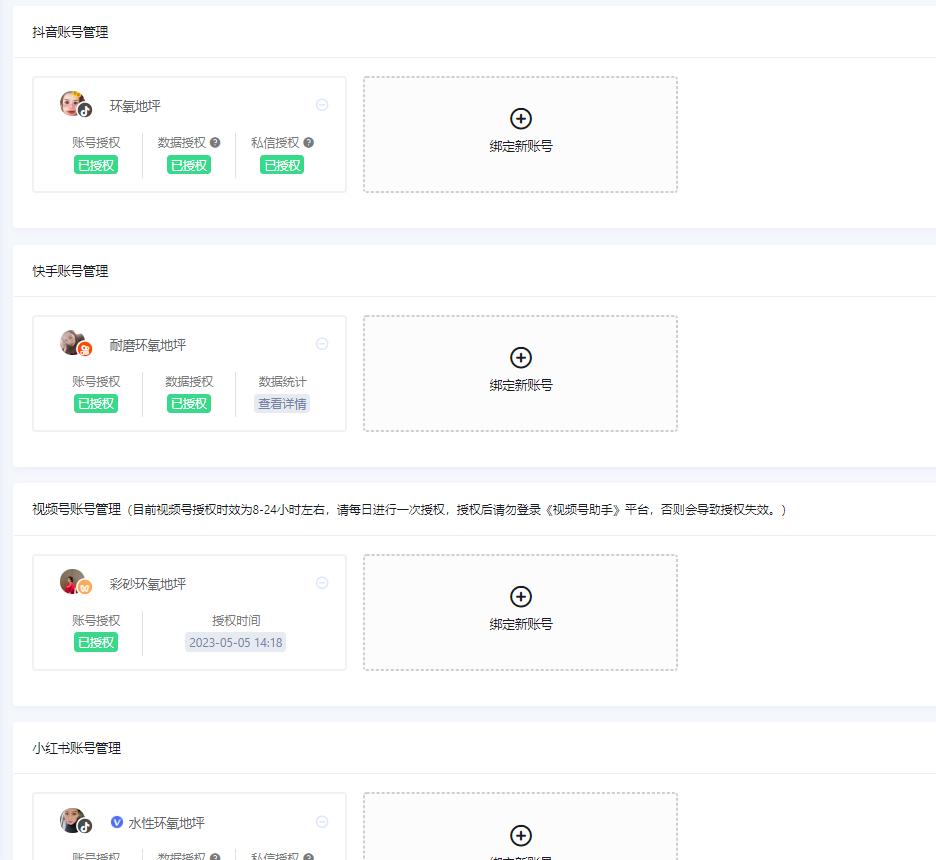Image resolution: width=936 pixels, height=860 pixels.
Task: Click the plus icon in 快手 绑定新账号 area
Action: 520,358
